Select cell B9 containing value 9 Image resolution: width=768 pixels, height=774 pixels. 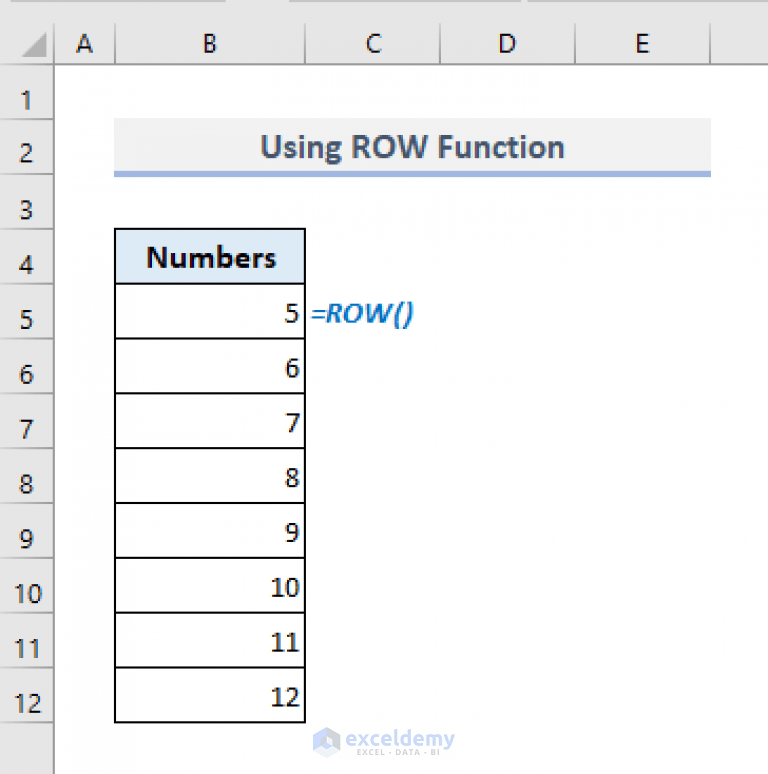tap(210, 531)
